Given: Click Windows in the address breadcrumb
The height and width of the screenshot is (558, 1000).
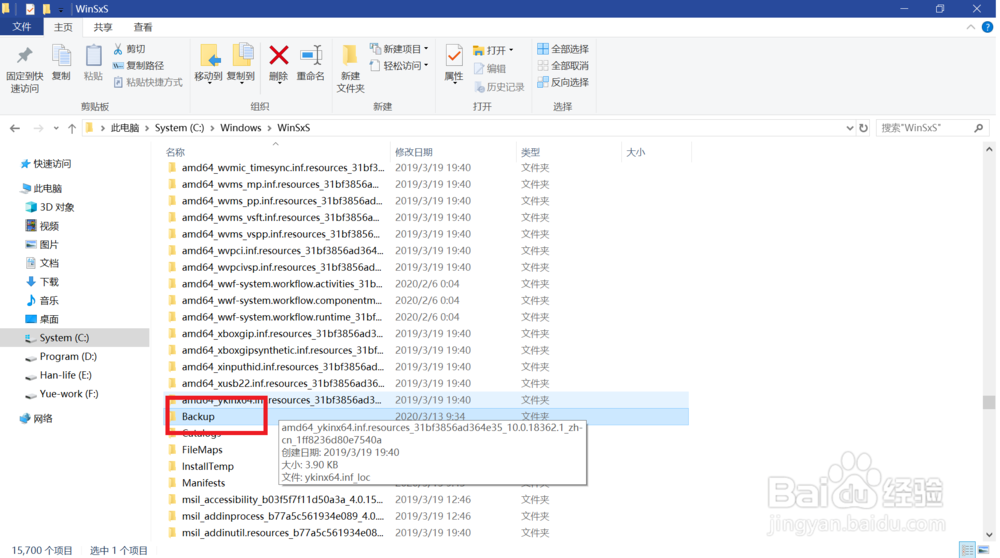Looking at the screenshot, I should (x=240, y=128).
